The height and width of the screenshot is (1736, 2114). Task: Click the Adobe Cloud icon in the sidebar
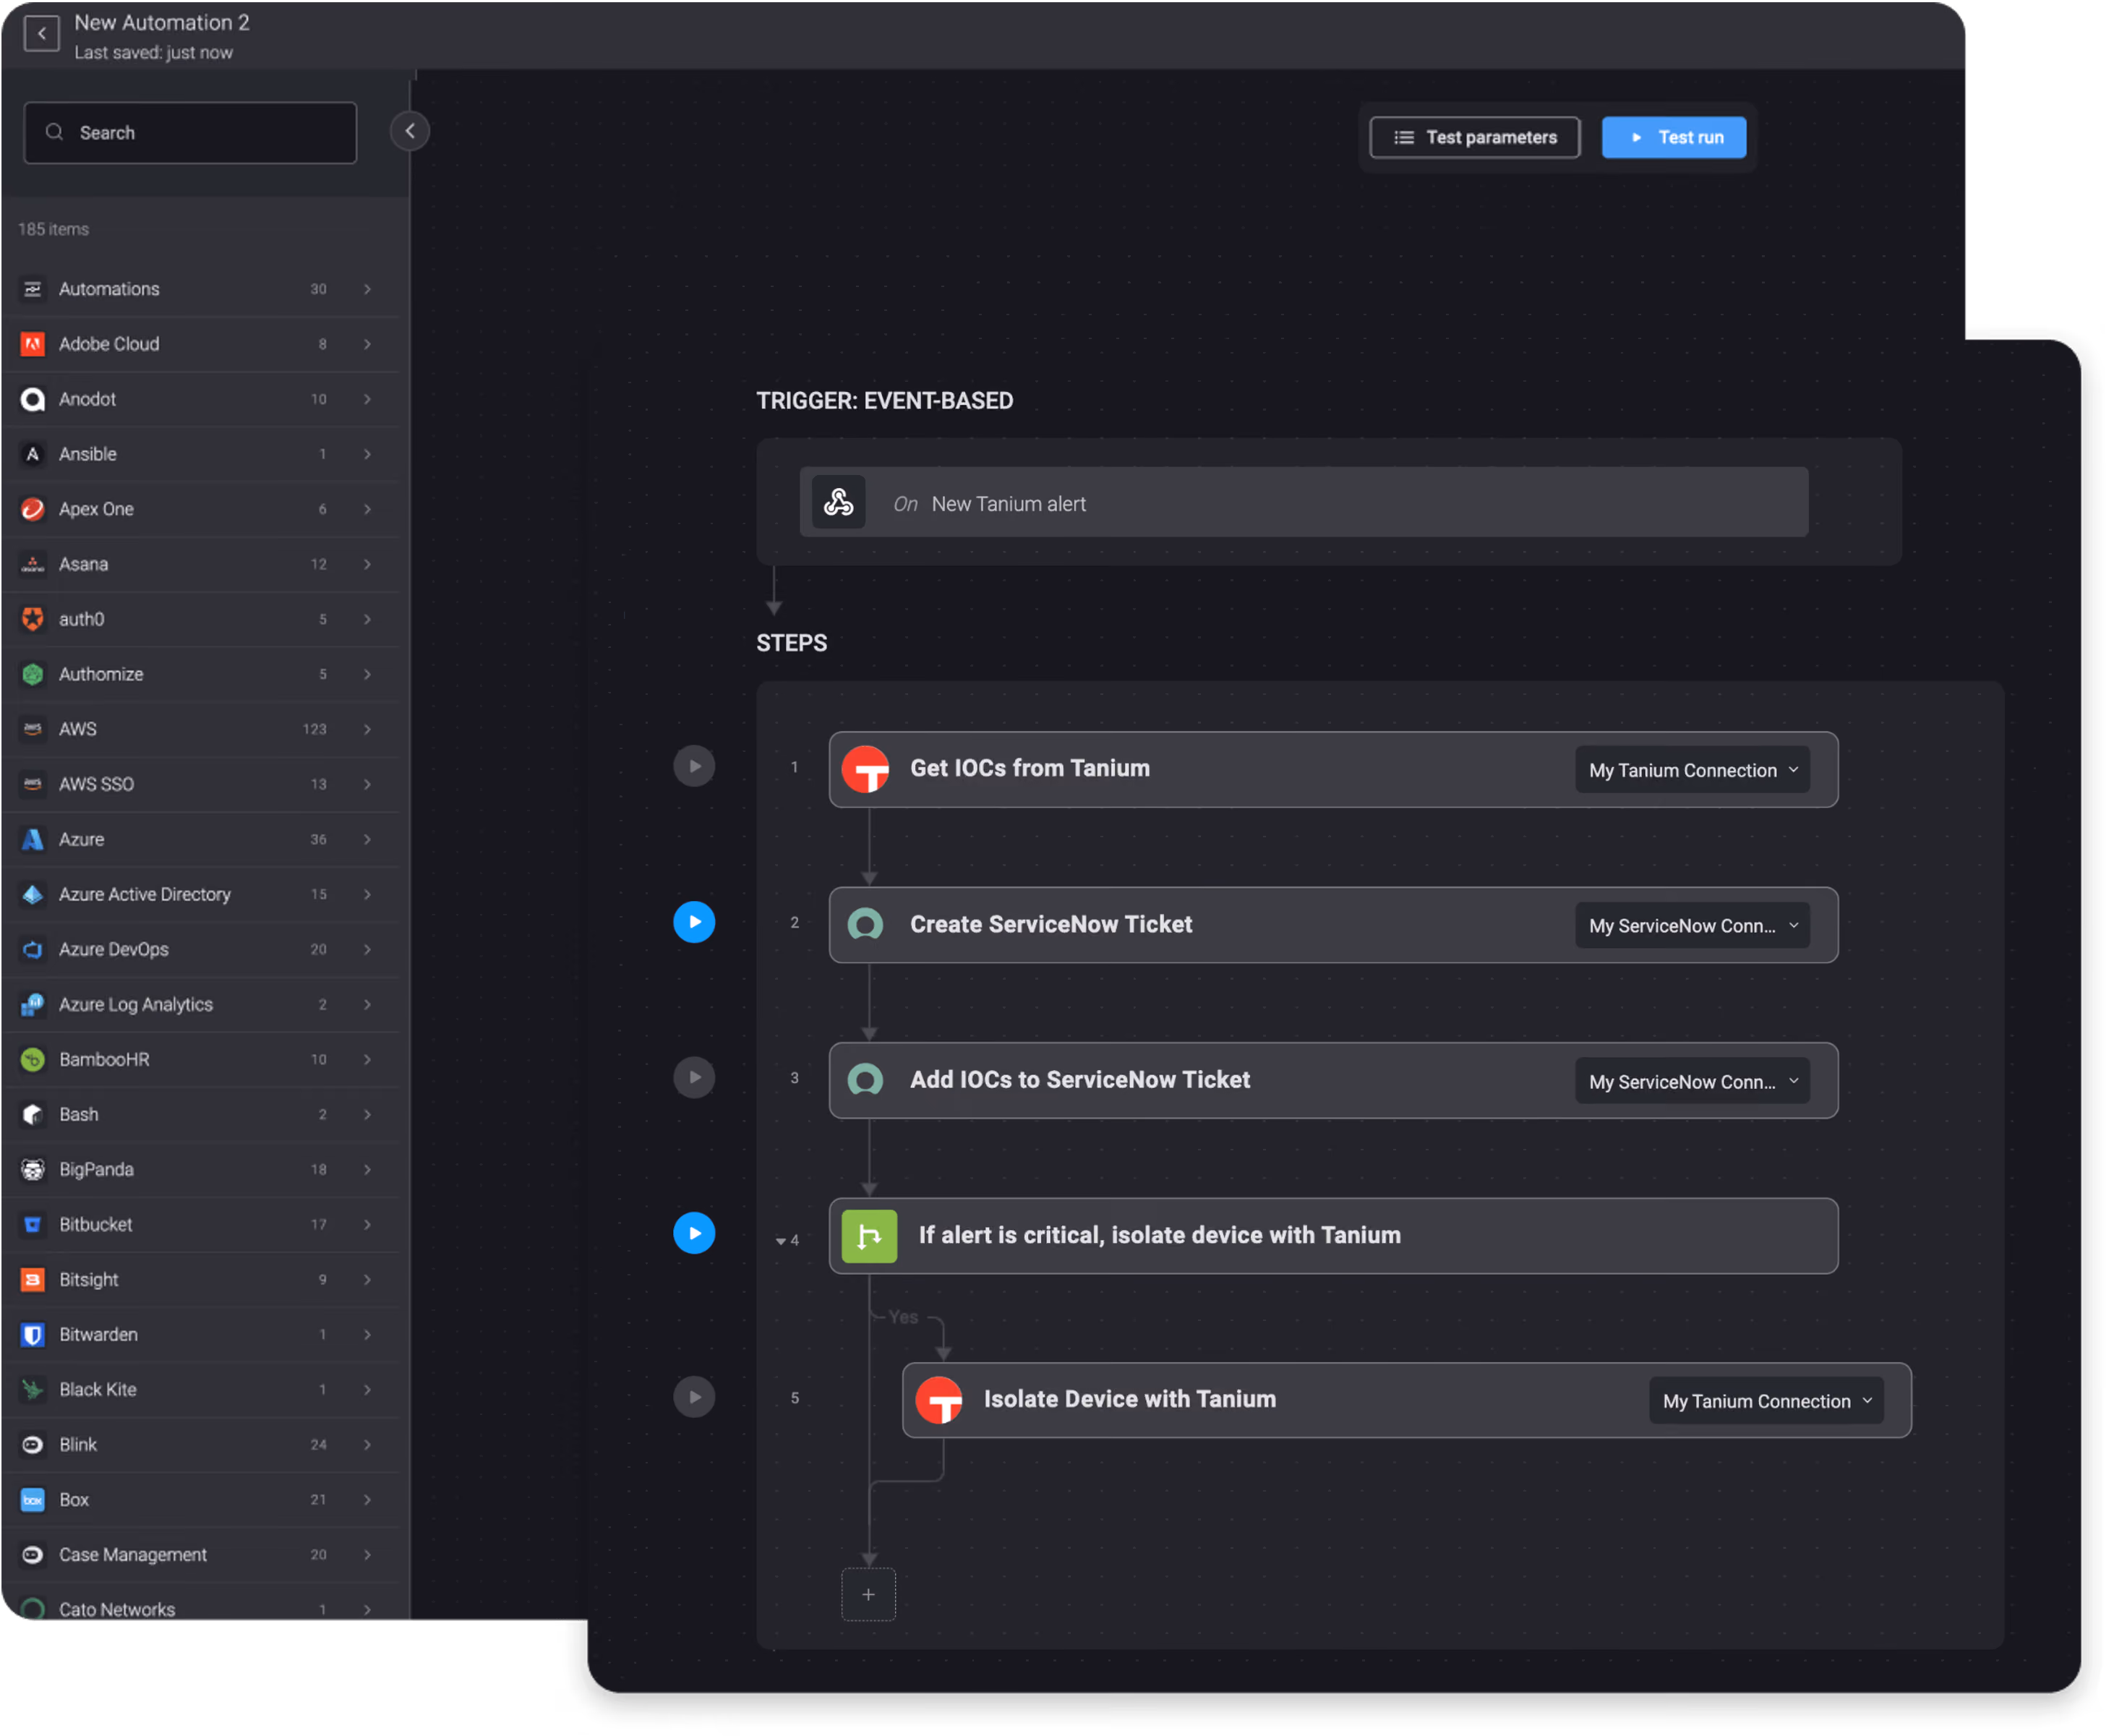click(x=33, y=344)
